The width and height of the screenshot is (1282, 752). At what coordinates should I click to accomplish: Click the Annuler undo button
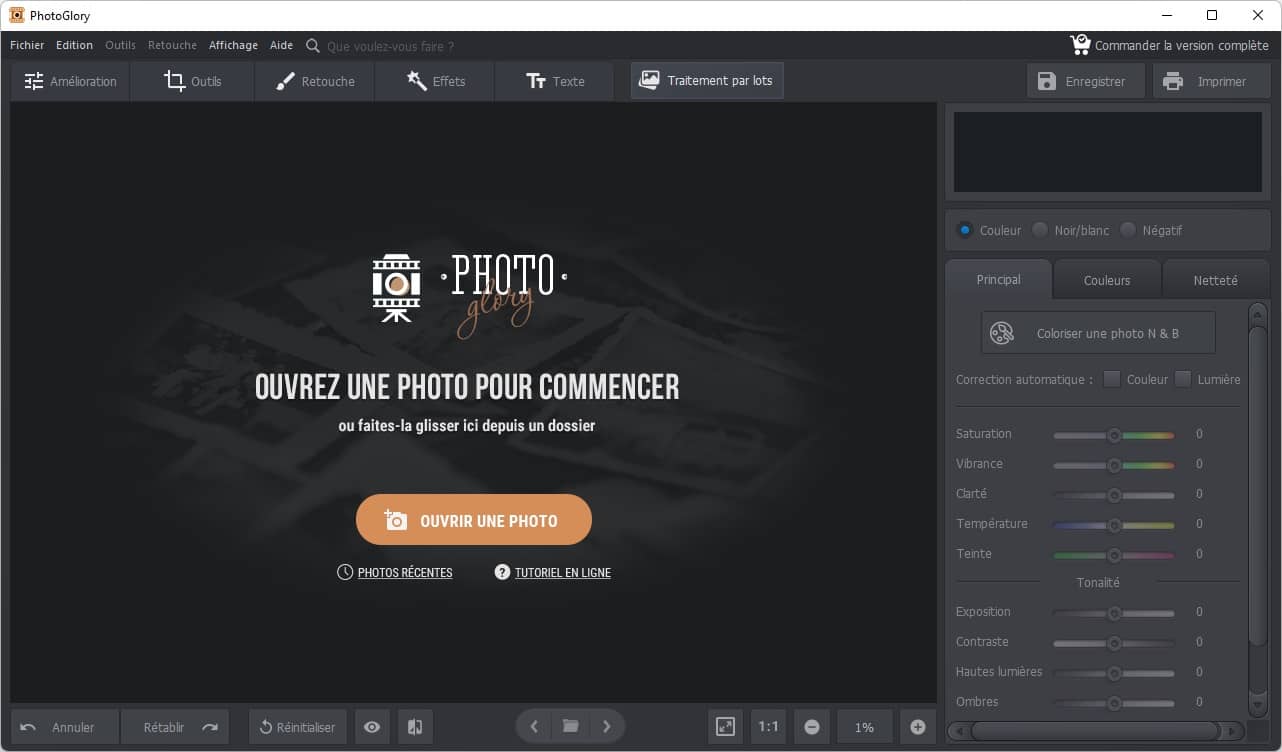(x=65, y=727)
